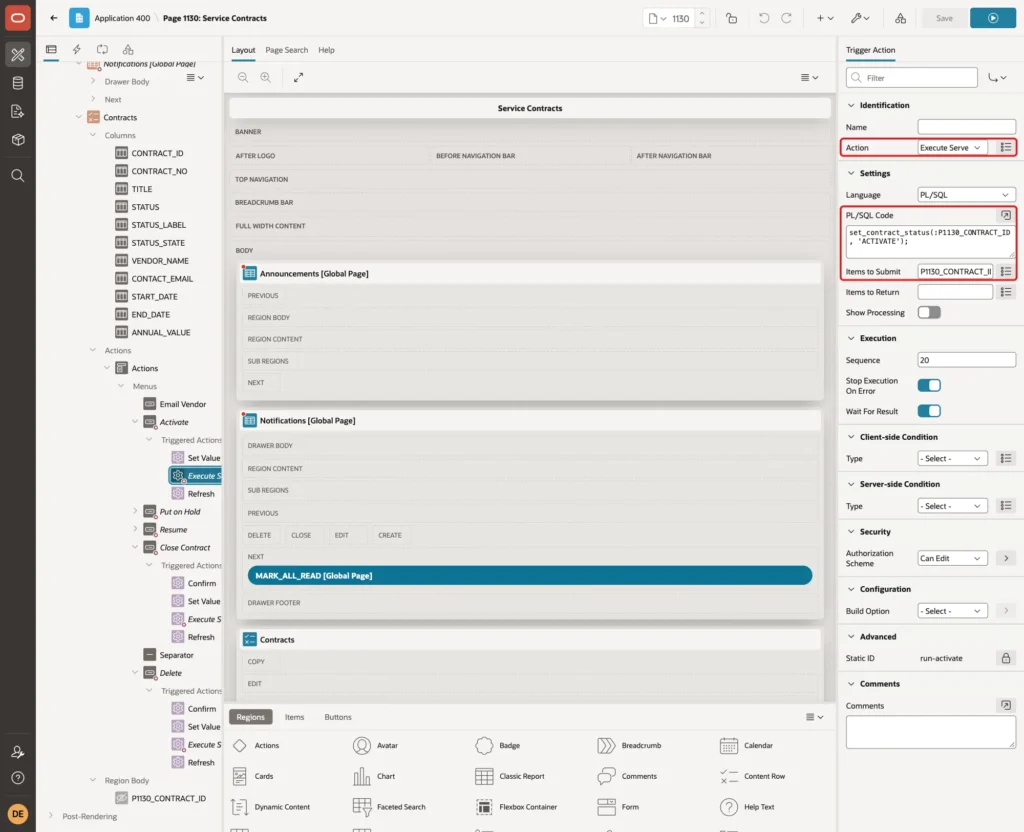This screenshot has width=1024, height=832.
Task: Open Server-side Condition Type dropdown
Action: point(952,506)
